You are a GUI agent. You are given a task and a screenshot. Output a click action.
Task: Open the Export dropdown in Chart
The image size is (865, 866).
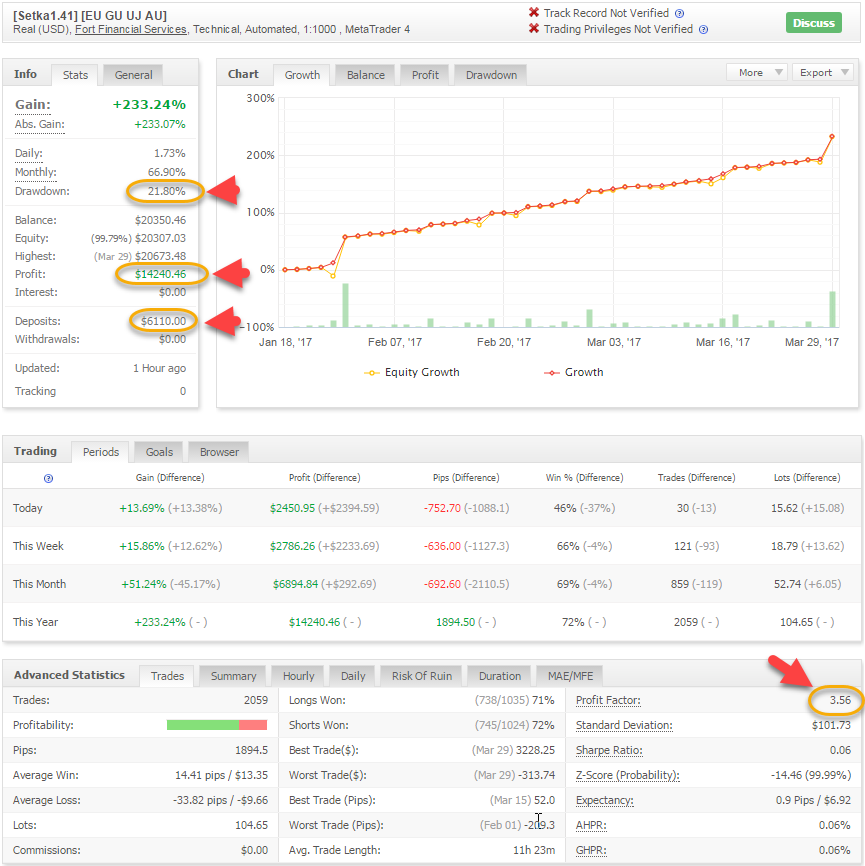[x=824, y=72]
